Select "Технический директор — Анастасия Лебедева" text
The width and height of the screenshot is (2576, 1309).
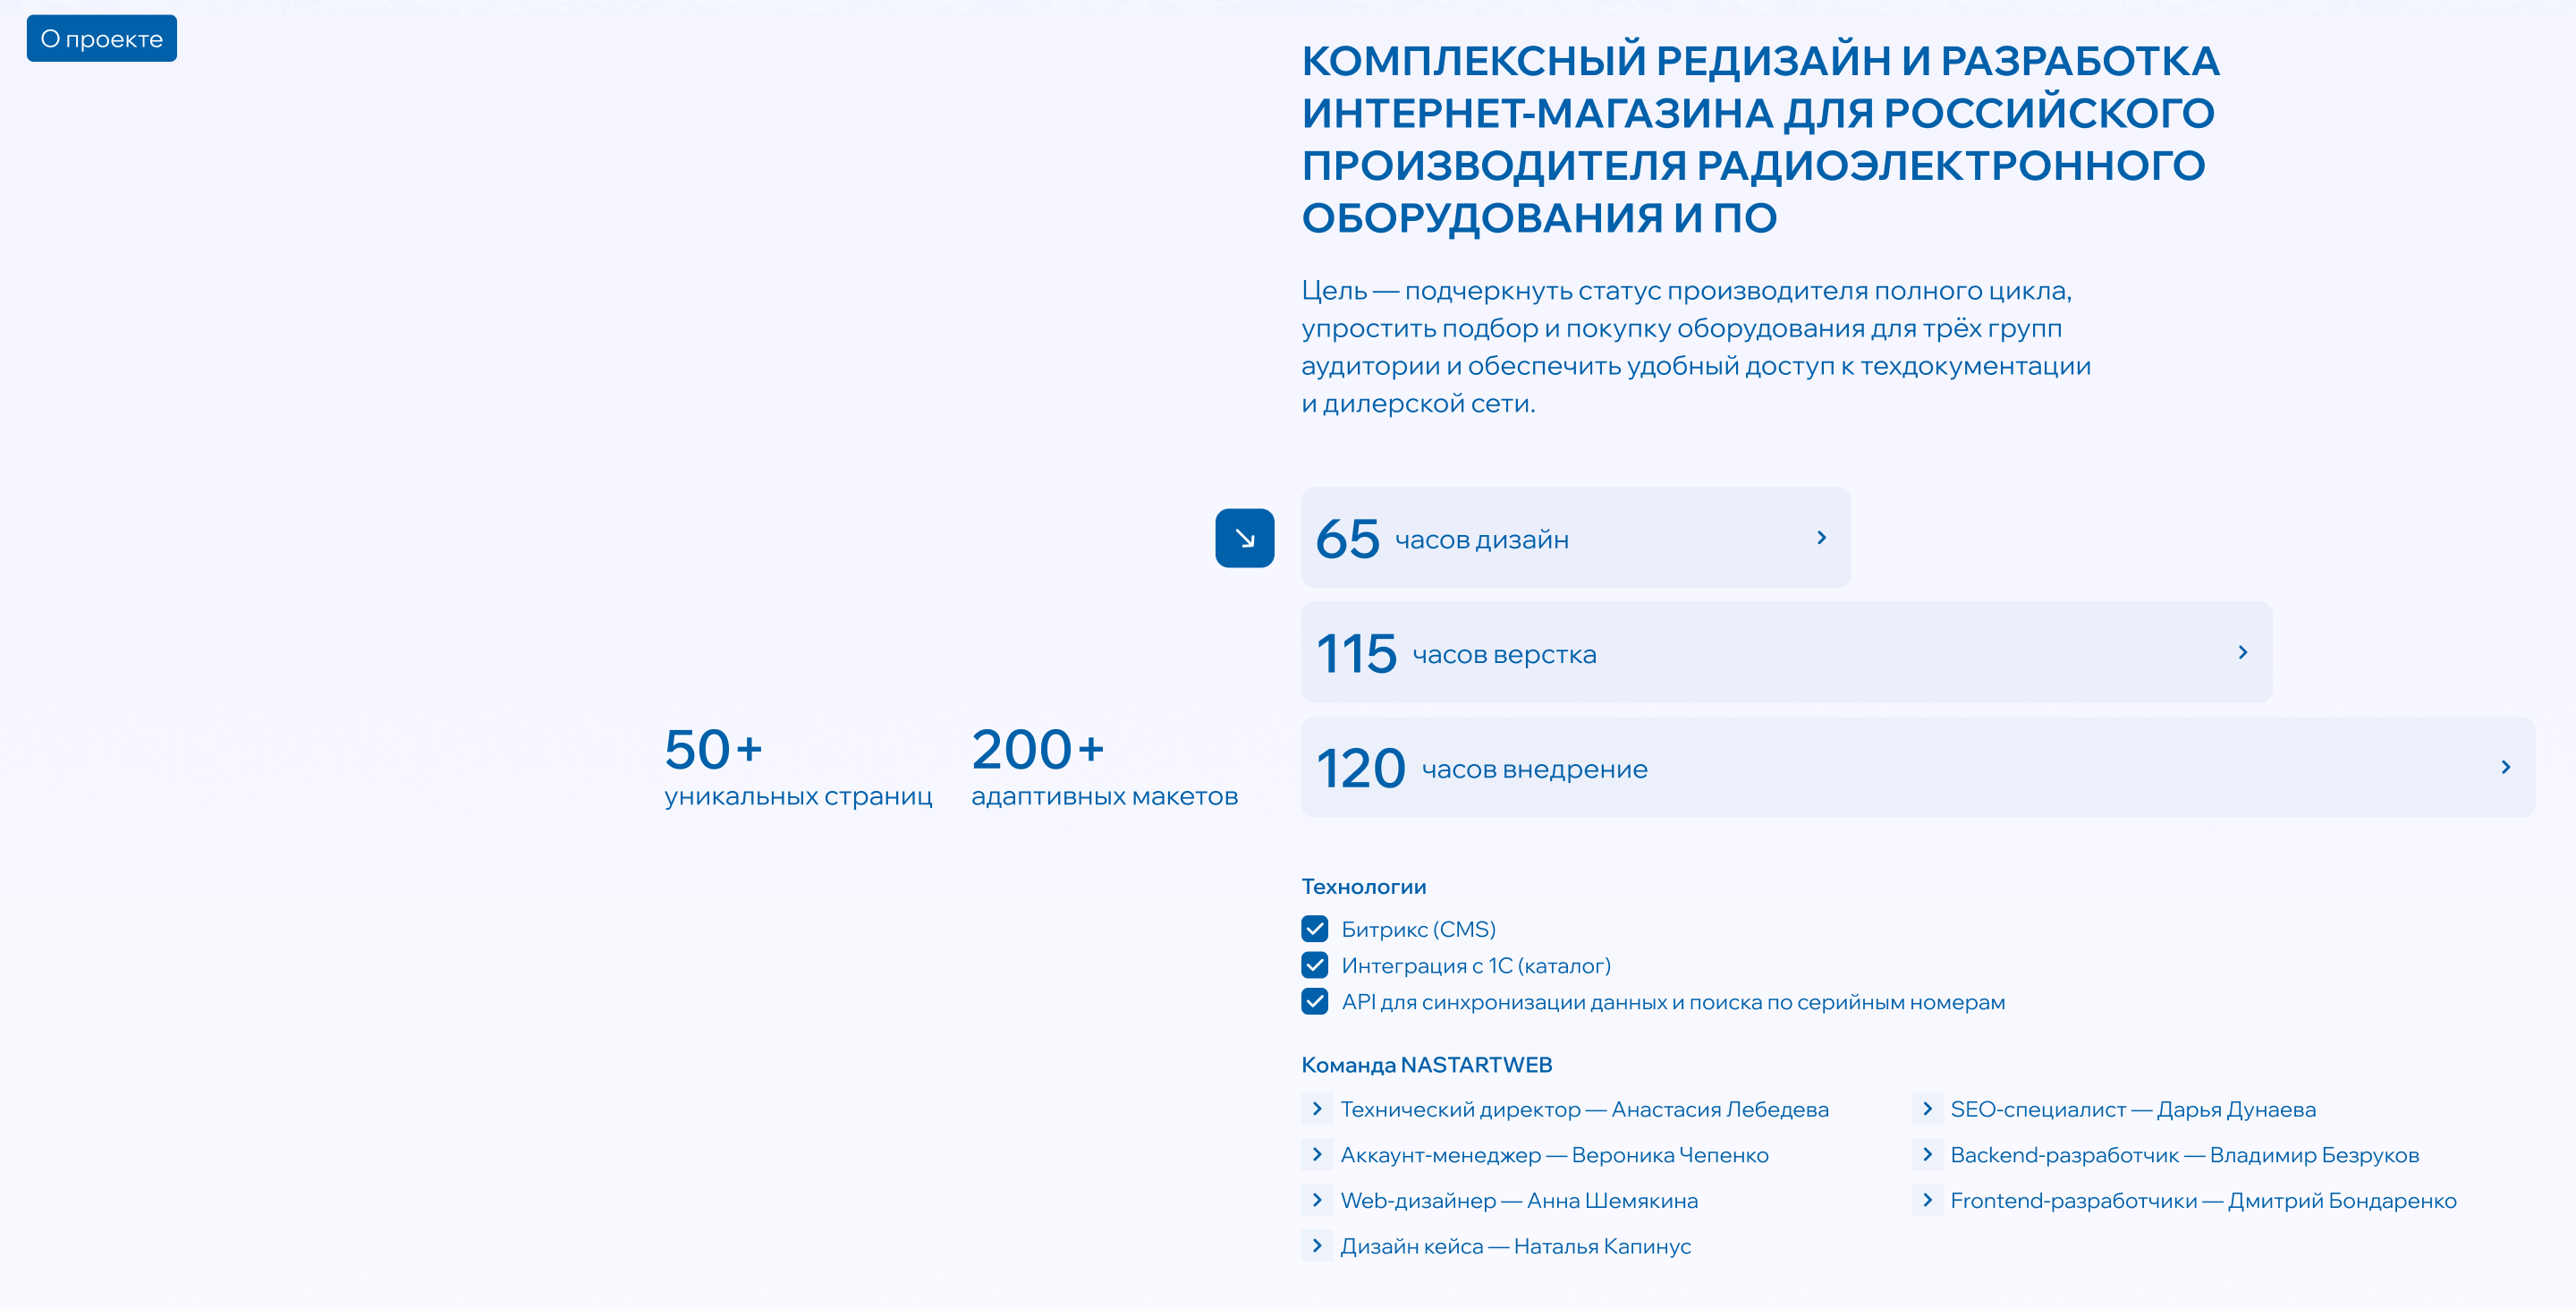(1584, 1109)
